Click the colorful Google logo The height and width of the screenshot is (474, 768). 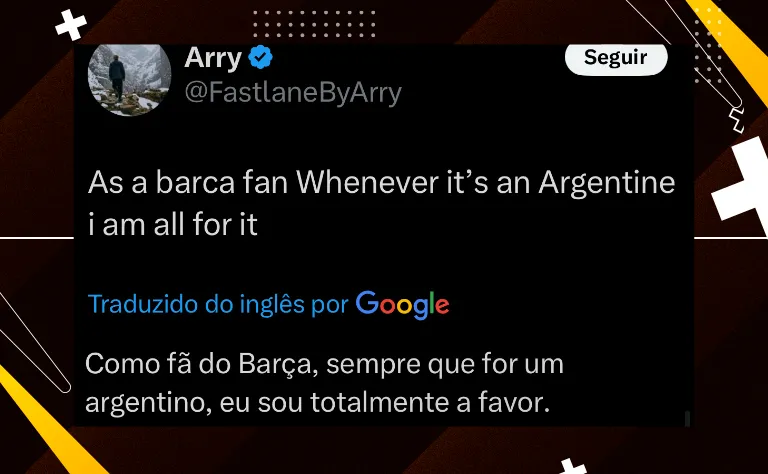tap(402, 305)
